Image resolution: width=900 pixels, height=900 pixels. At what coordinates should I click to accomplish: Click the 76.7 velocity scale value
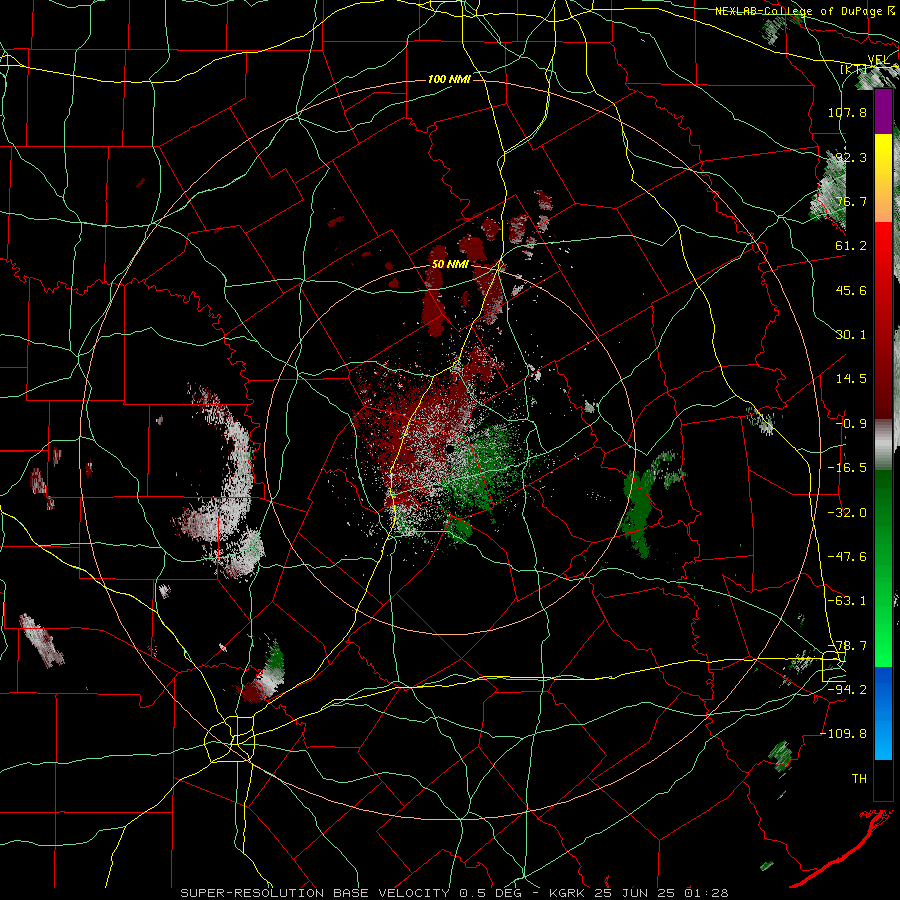coord(851,201)
